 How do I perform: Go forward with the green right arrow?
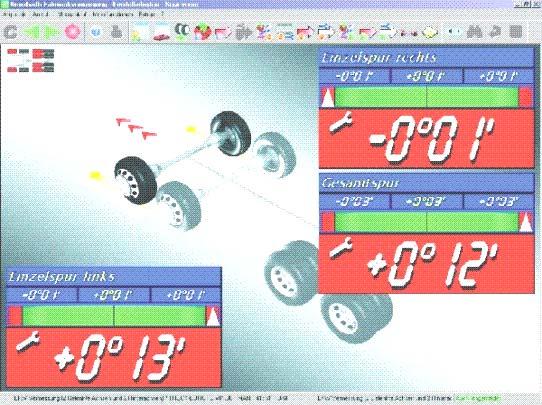[53, 32]
